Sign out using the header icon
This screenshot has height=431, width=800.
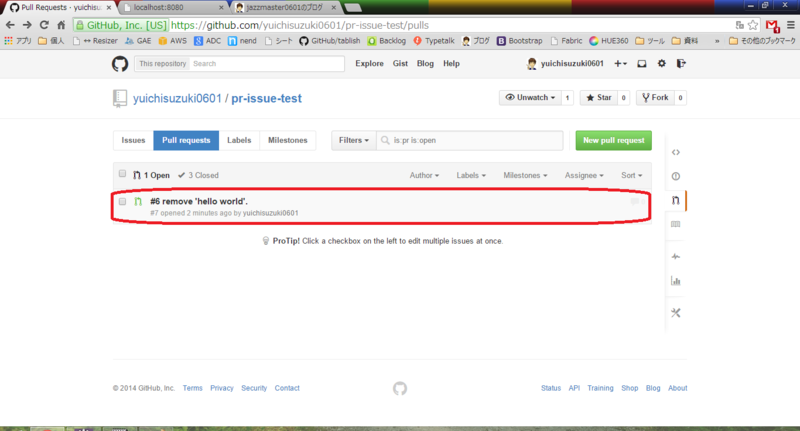[x=681, y=63]
